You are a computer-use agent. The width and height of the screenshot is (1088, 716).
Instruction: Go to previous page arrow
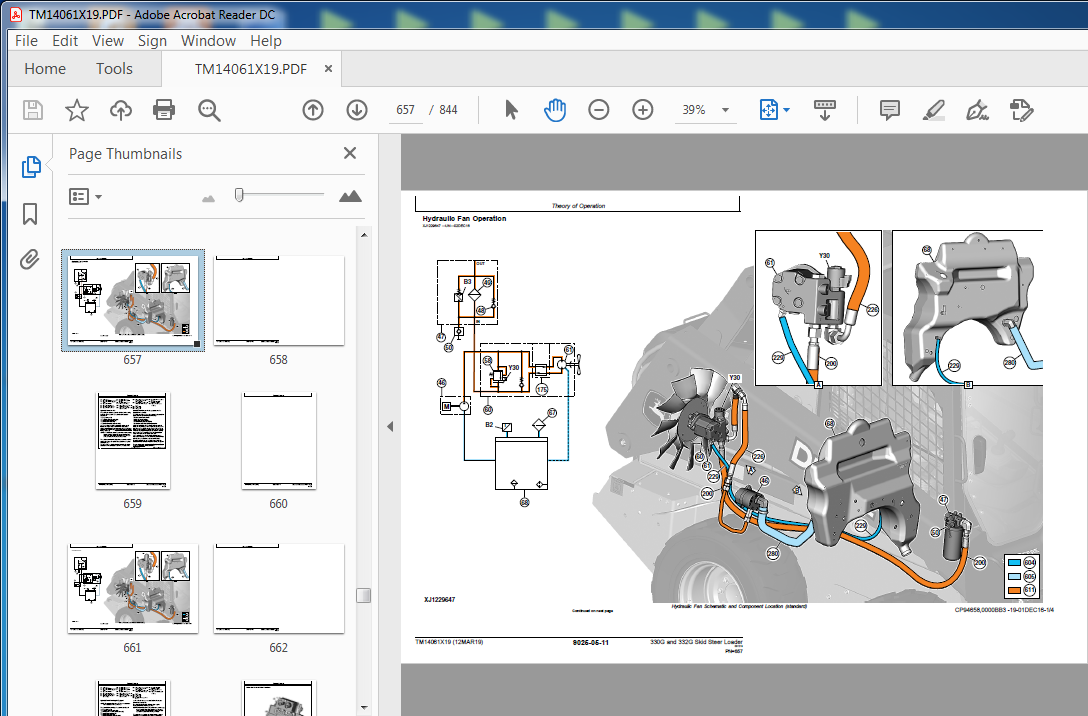313,110
